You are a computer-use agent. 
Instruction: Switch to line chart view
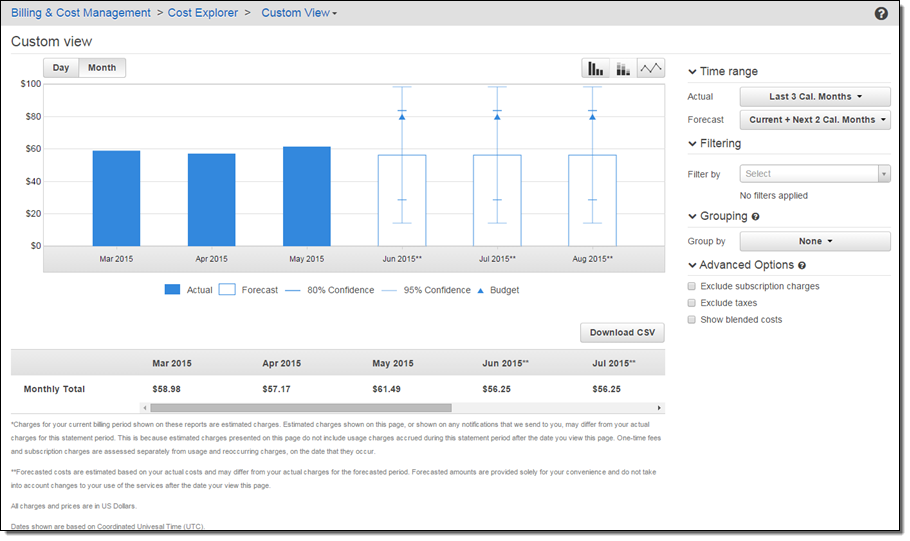(x=651, y=69)
